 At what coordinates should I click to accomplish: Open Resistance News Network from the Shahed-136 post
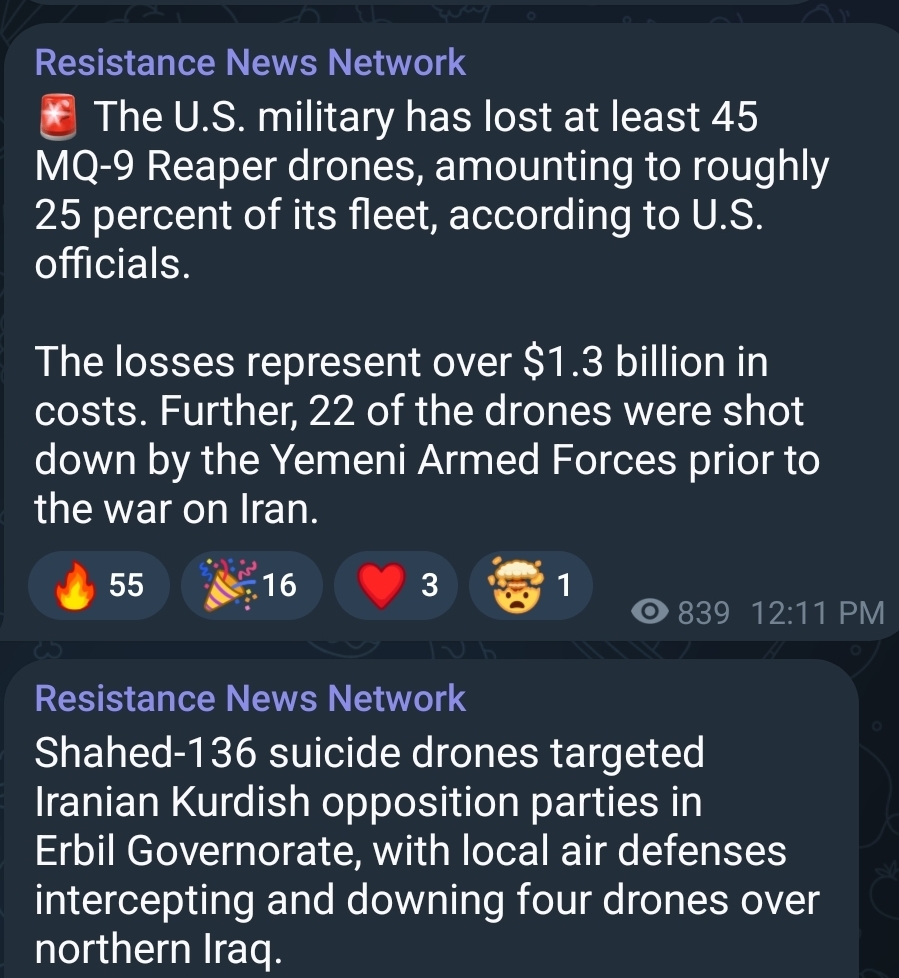coord(250,698)
